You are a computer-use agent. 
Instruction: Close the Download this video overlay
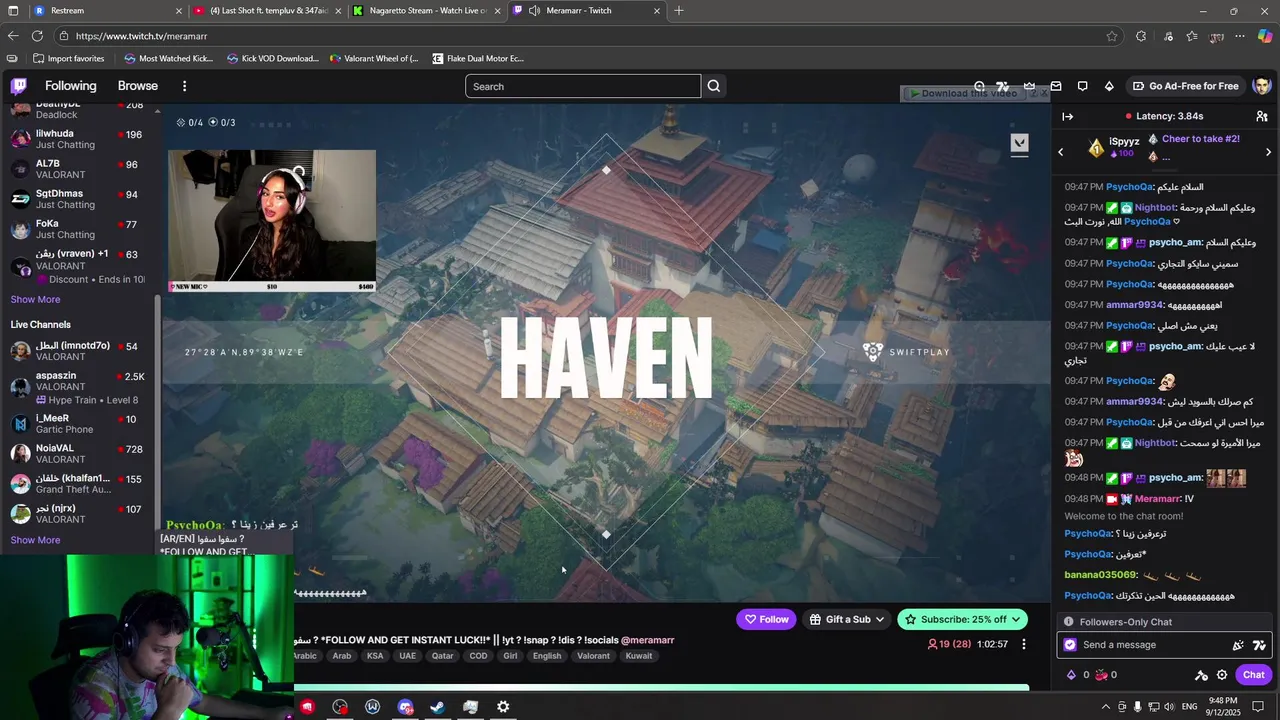[1044, 93]
